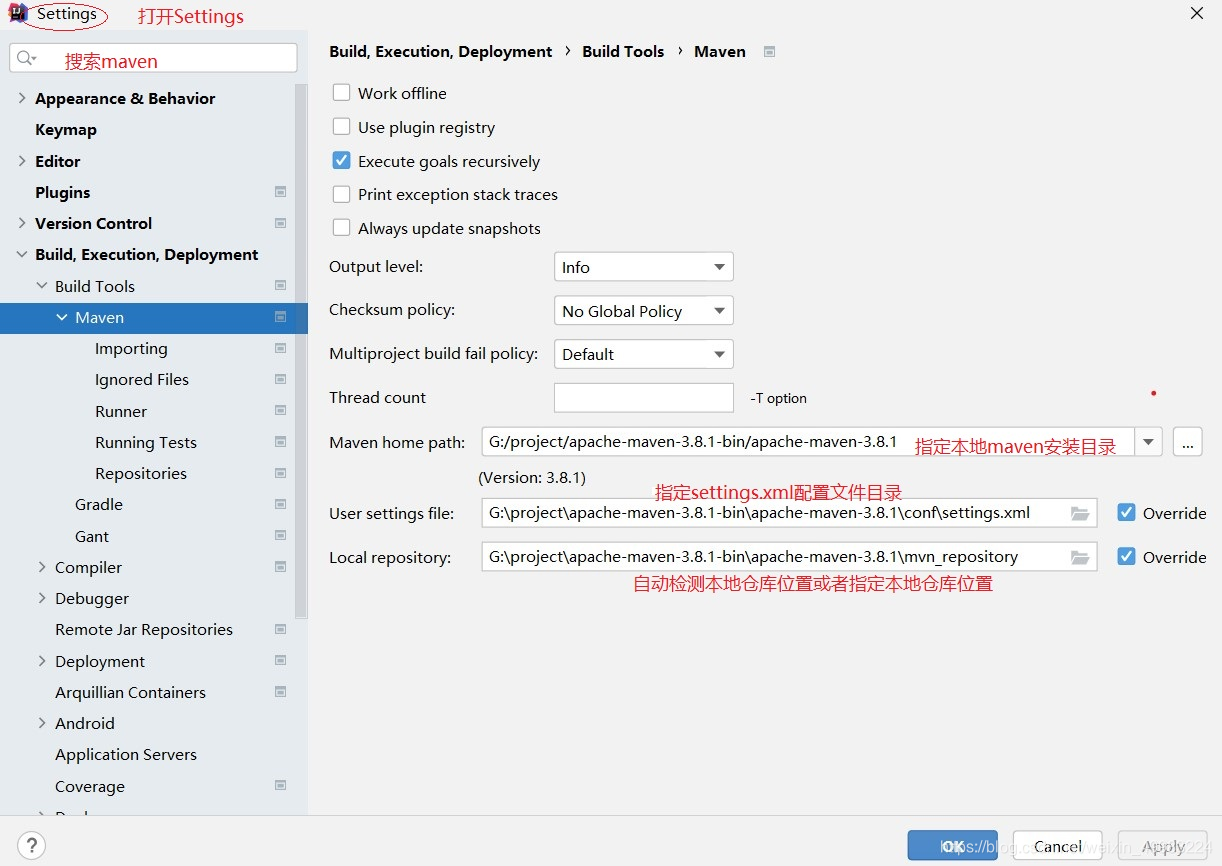
Task: Click the User settings file path field
Action: [789, 513]
